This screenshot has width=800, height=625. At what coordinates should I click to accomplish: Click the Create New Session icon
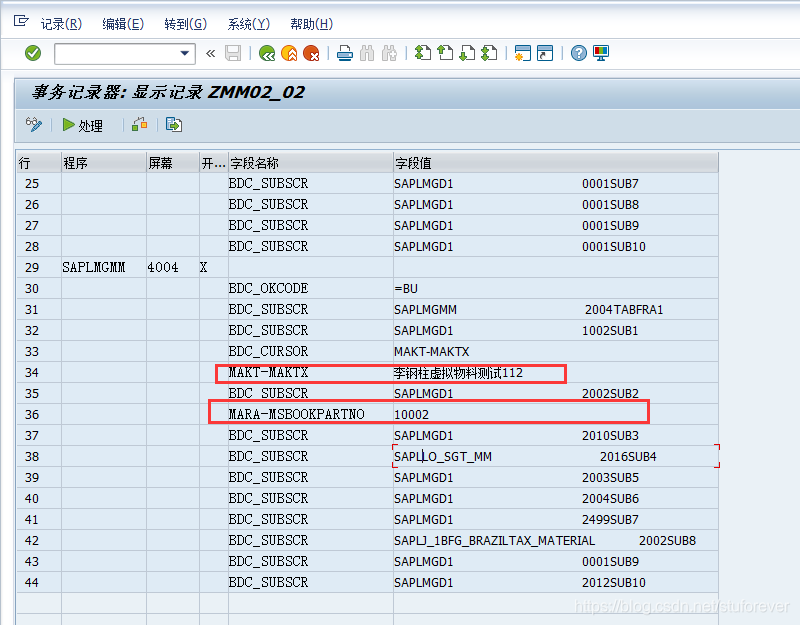click(522, 53)
